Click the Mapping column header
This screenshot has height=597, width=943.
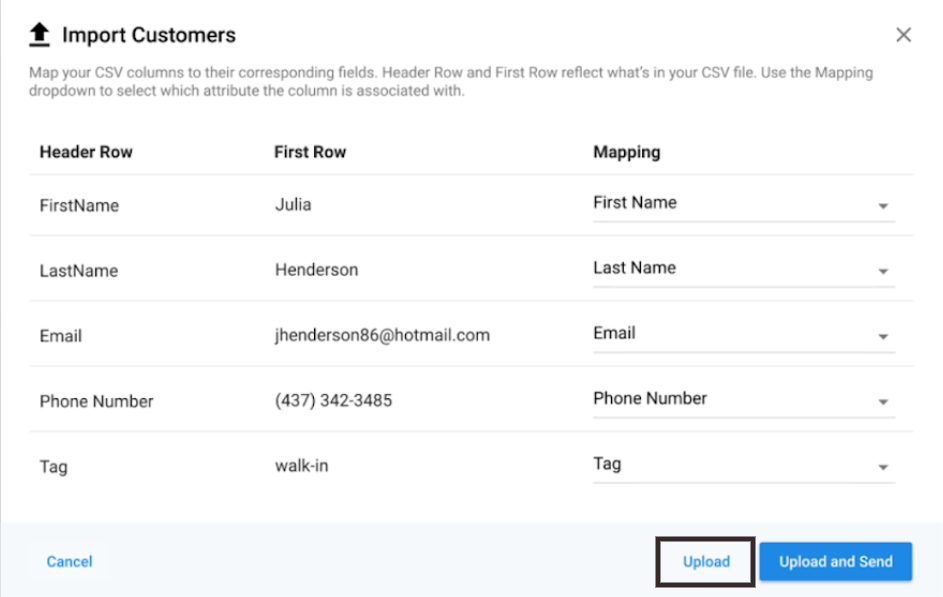(627, 153)
